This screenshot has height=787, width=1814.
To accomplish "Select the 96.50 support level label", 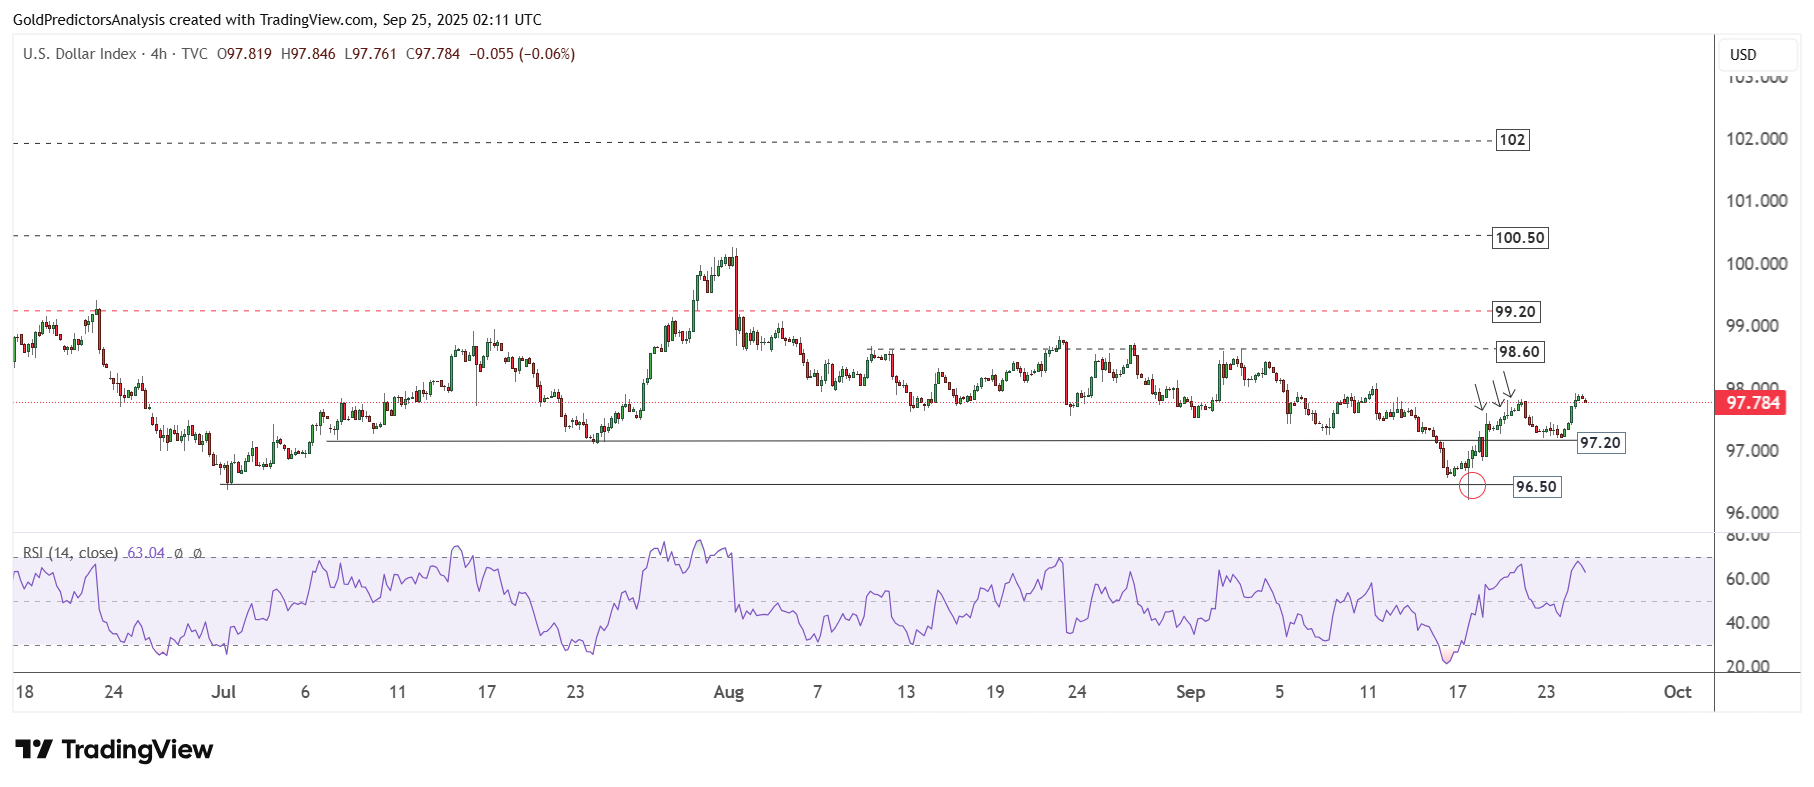I will tap(1536, 487).
